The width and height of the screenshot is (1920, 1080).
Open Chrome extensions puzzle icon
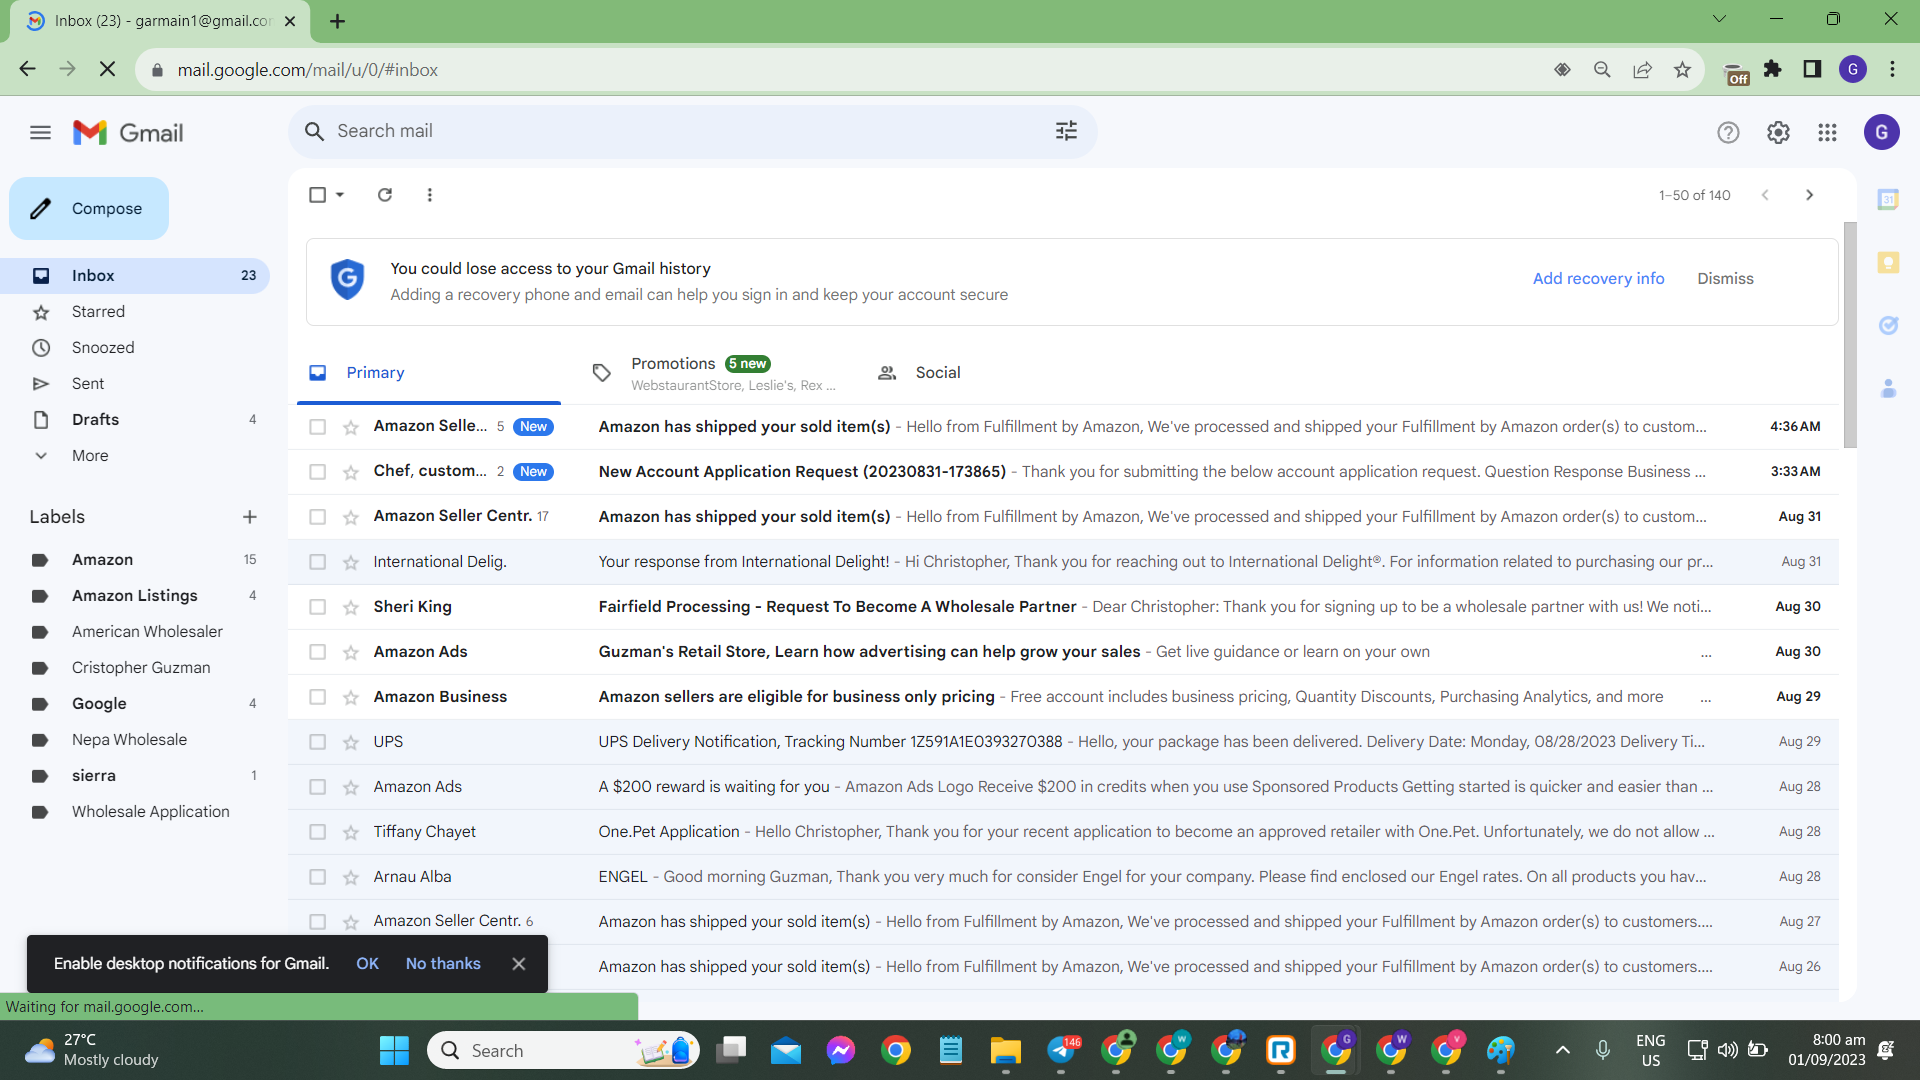pyautogui.click(x=1772, y=69)
